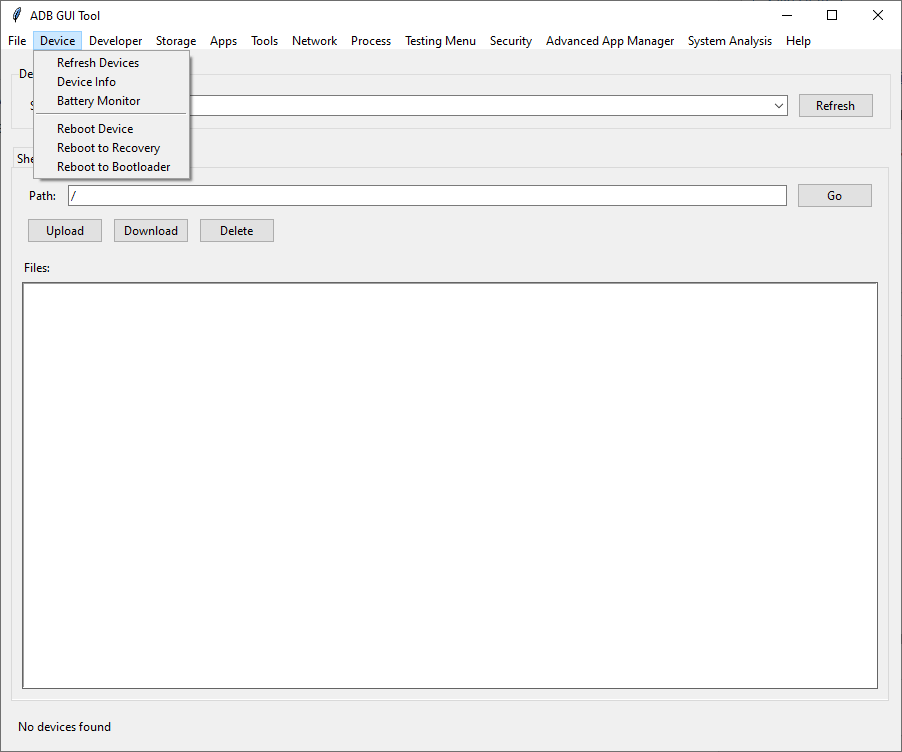The width and height of the screenshot is (902, 752).
Task: Click the Refresh button
Action: 835,105
